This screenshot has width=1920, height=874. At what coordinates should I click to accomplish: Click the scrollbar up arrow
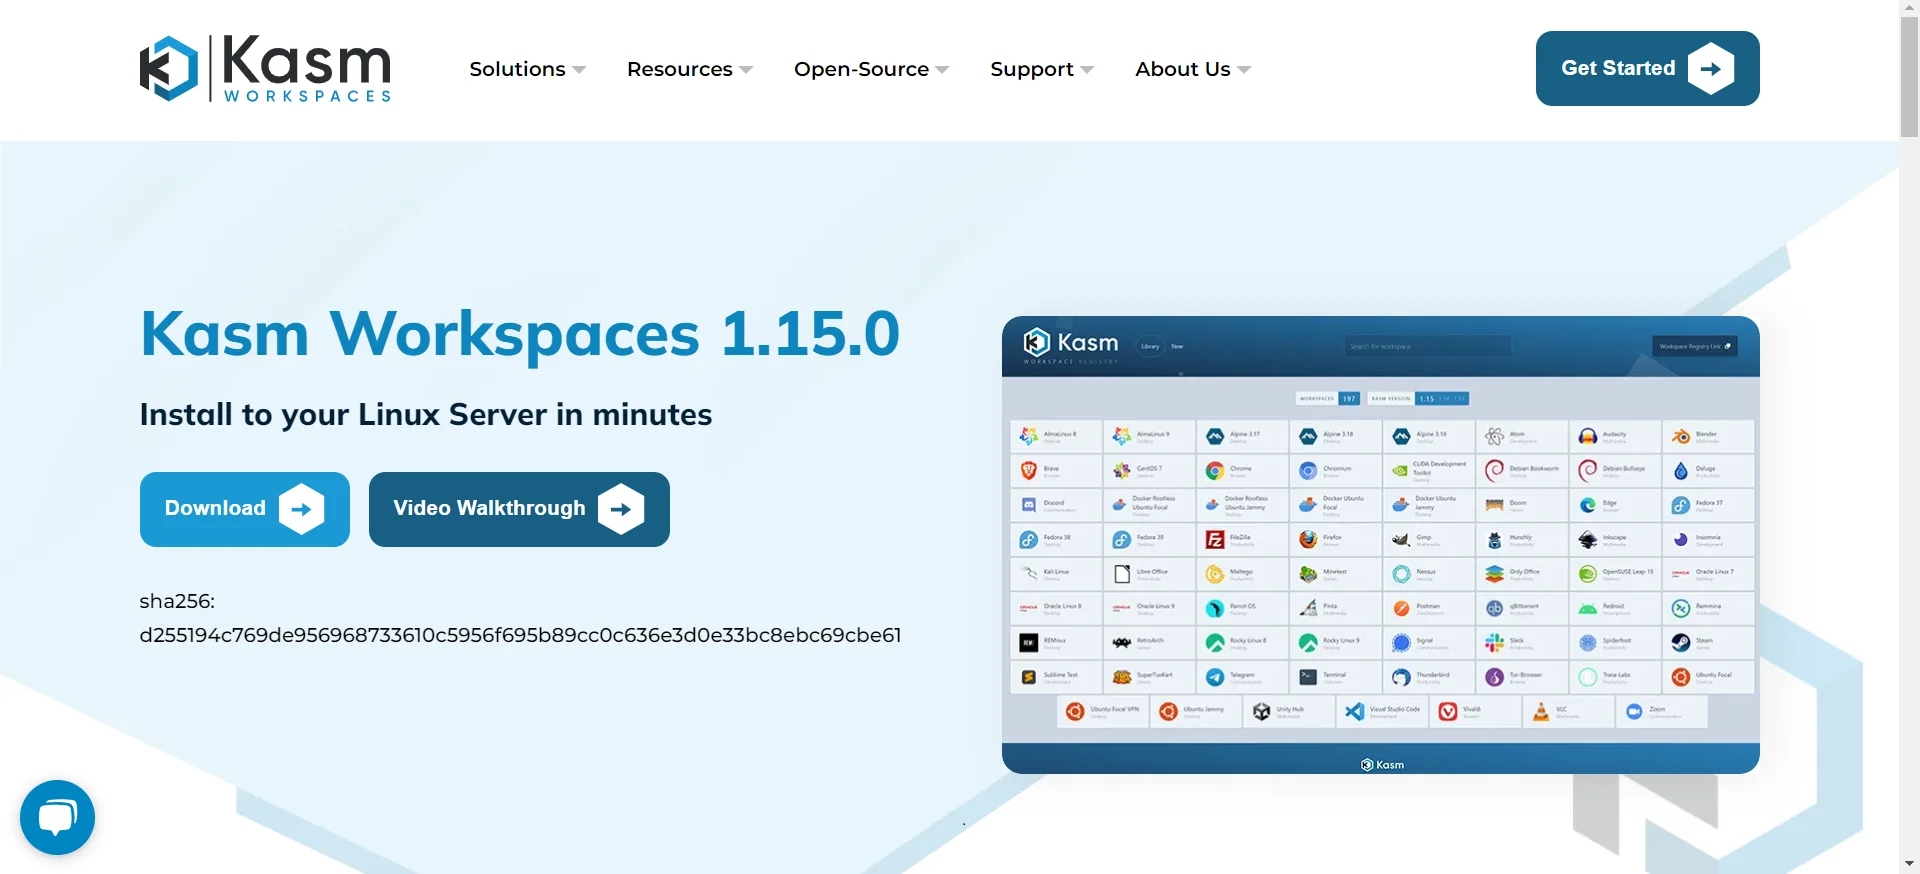tap(1909, 6)
